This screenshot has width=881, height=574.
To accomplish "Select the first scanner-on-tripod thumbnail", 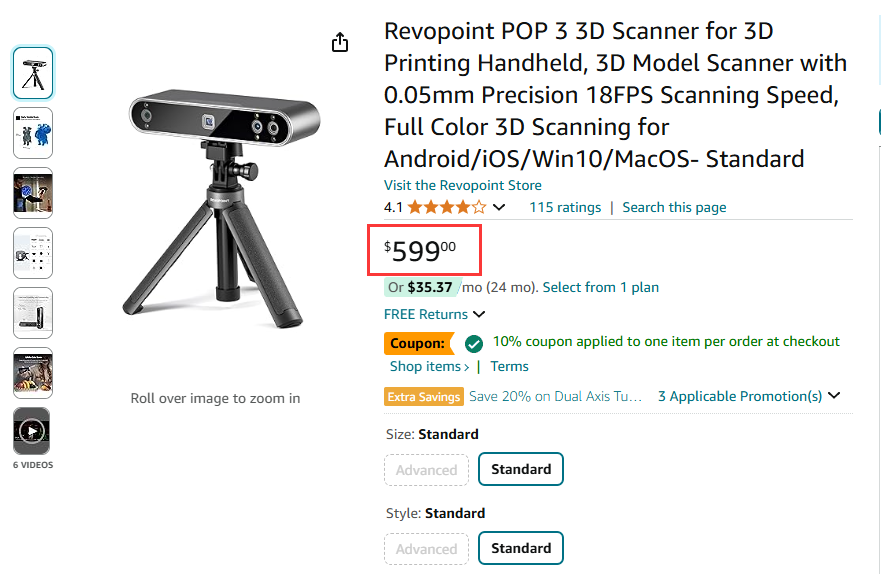I will tap(32, 73).
